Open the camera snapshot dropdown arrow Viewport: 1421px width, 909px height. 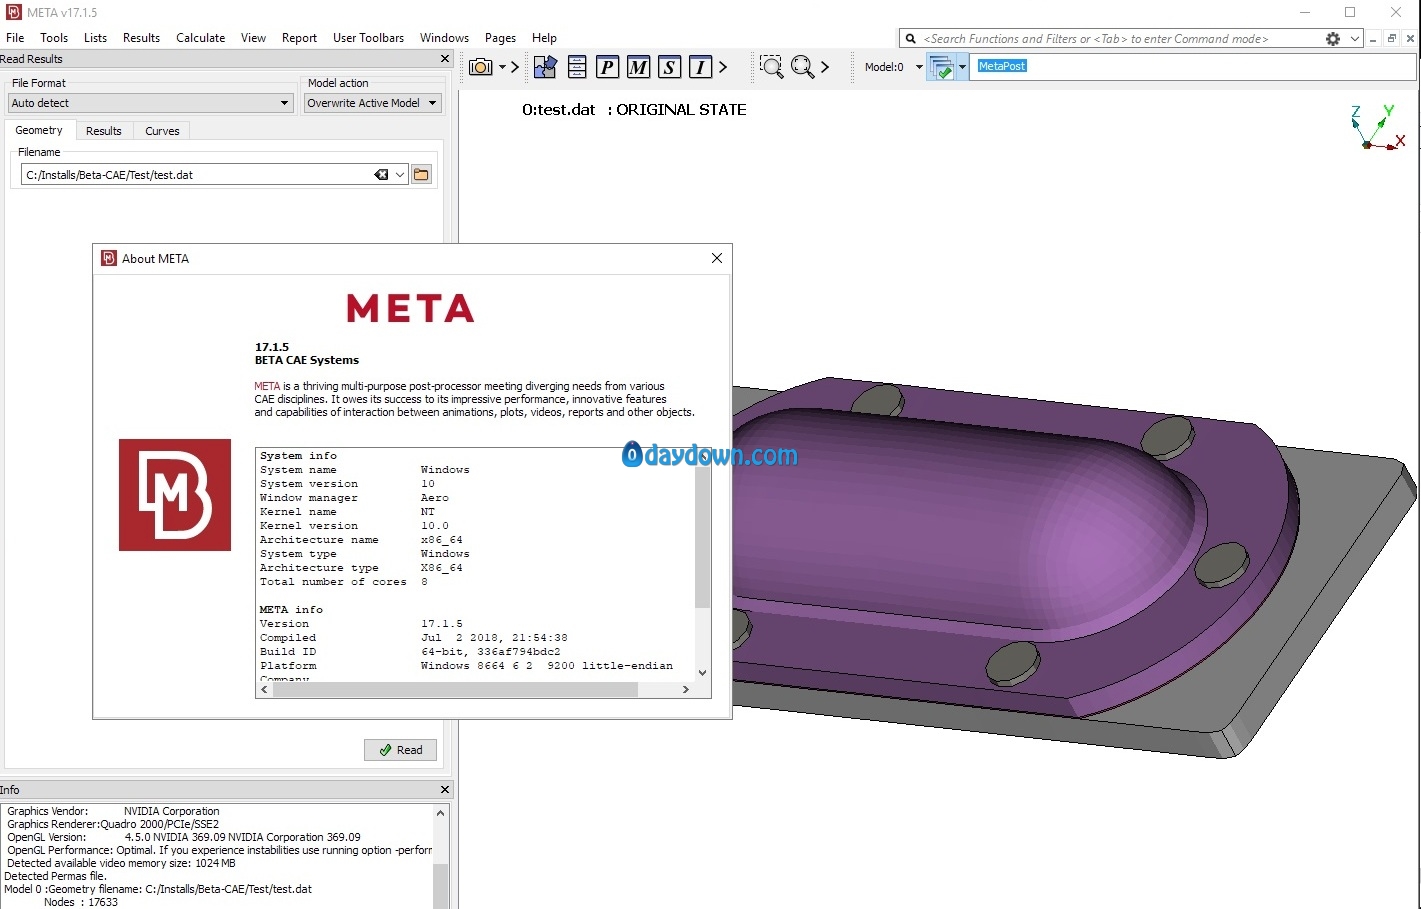click(502, 67)
